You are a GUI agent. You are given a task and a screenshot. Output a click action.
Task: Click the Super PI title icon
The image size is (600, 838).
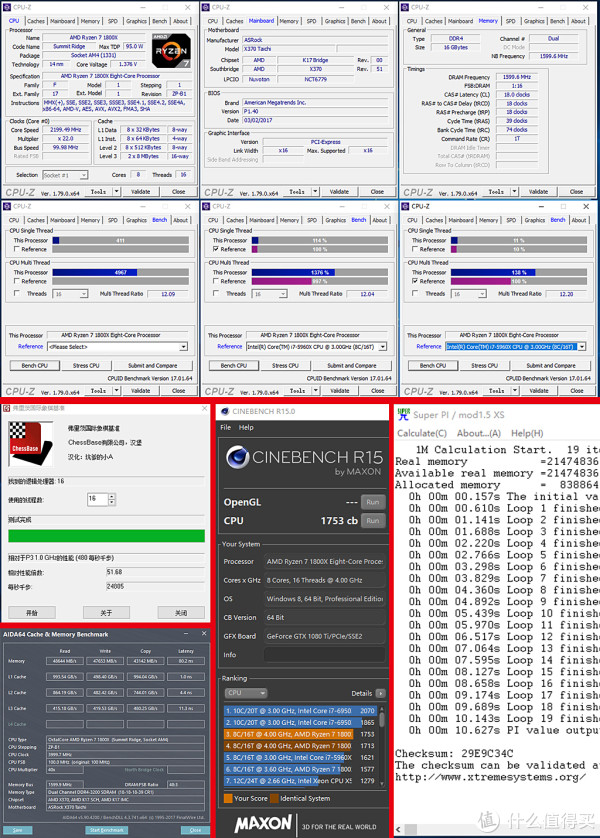click(x=403, y=415)
